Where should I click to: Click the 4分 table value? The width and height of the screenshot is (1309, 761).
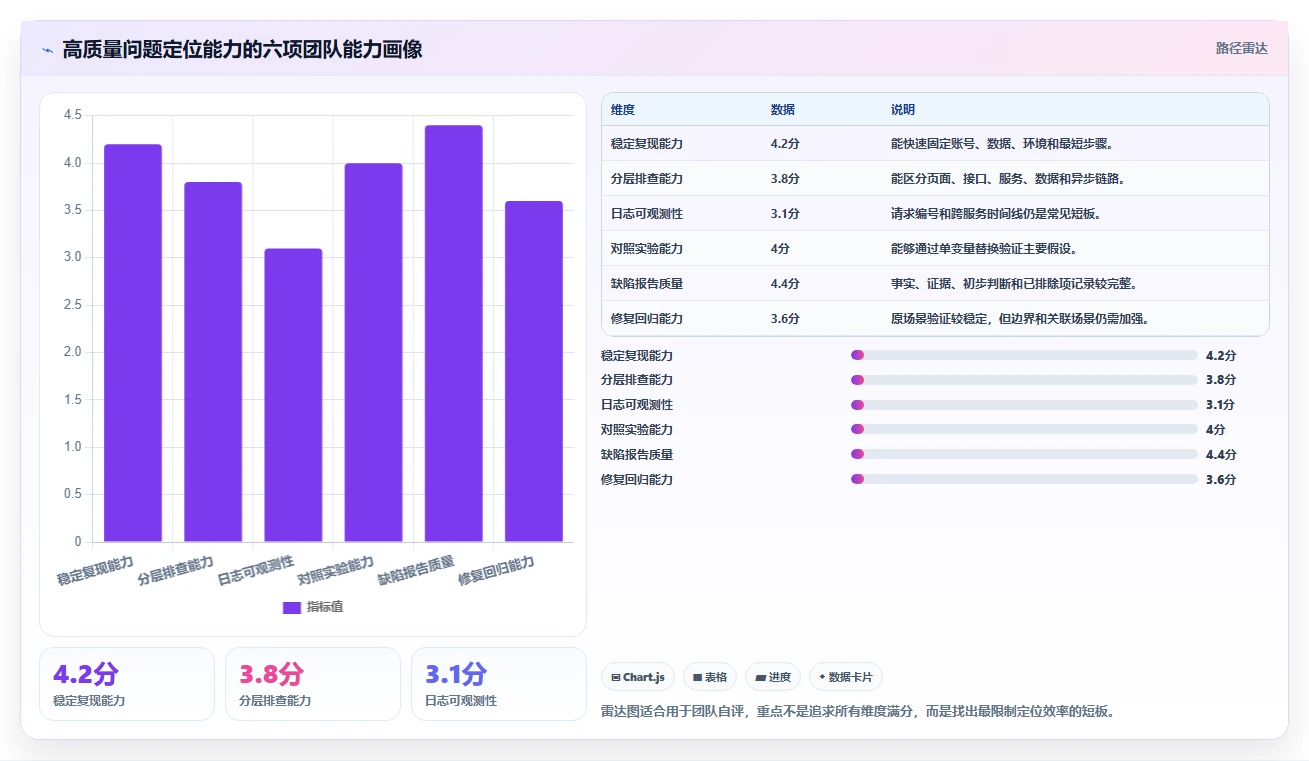[x=780, y=249]
